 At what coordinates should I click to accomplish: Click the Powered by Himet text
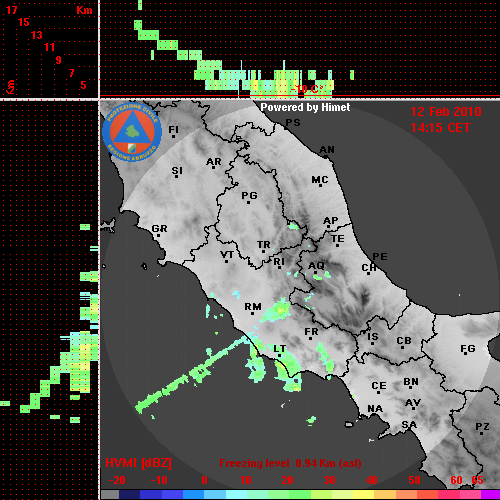tap(305, 107)
